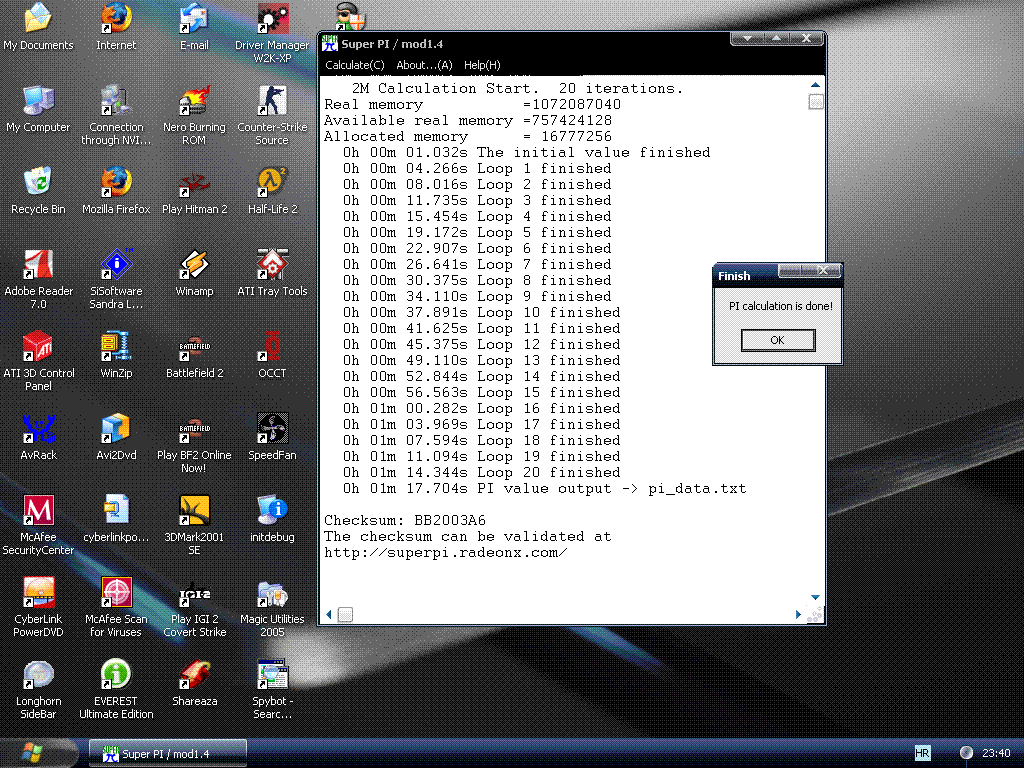Select the SpeedFan desktop icon
This screenshot has width=1024, height=768.
pos(272,431)
